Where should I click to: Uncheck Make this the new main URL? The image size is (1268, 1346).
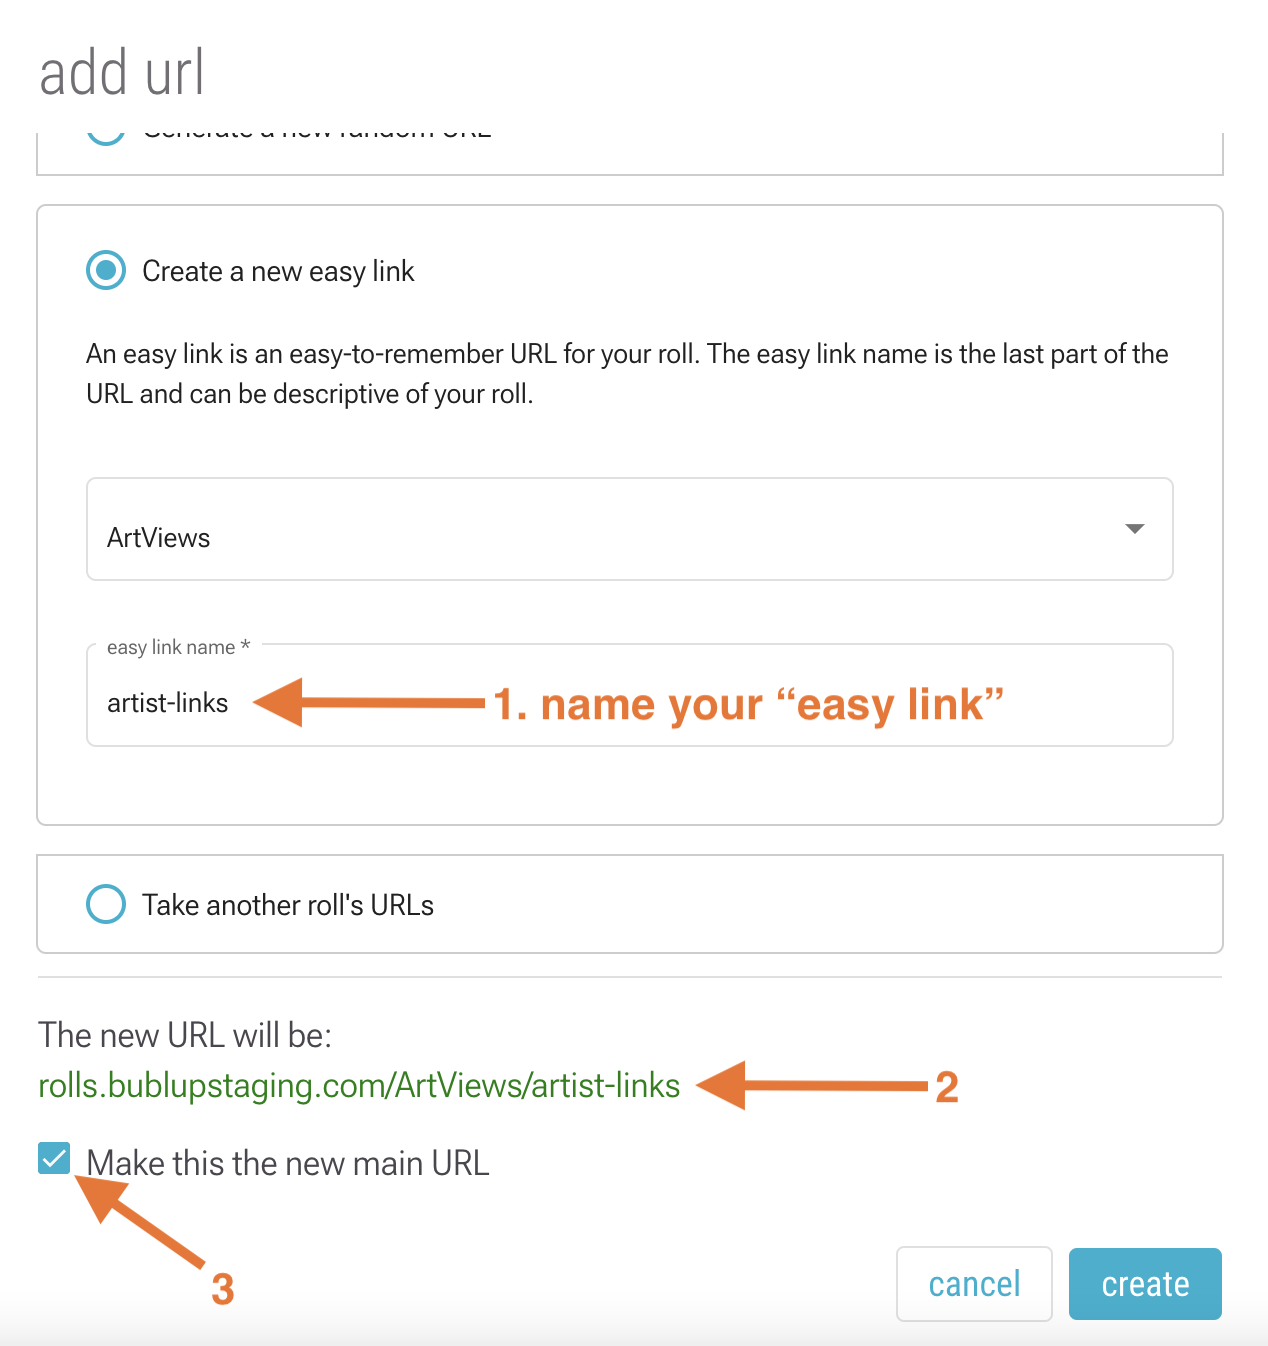tap(54, 1159)
